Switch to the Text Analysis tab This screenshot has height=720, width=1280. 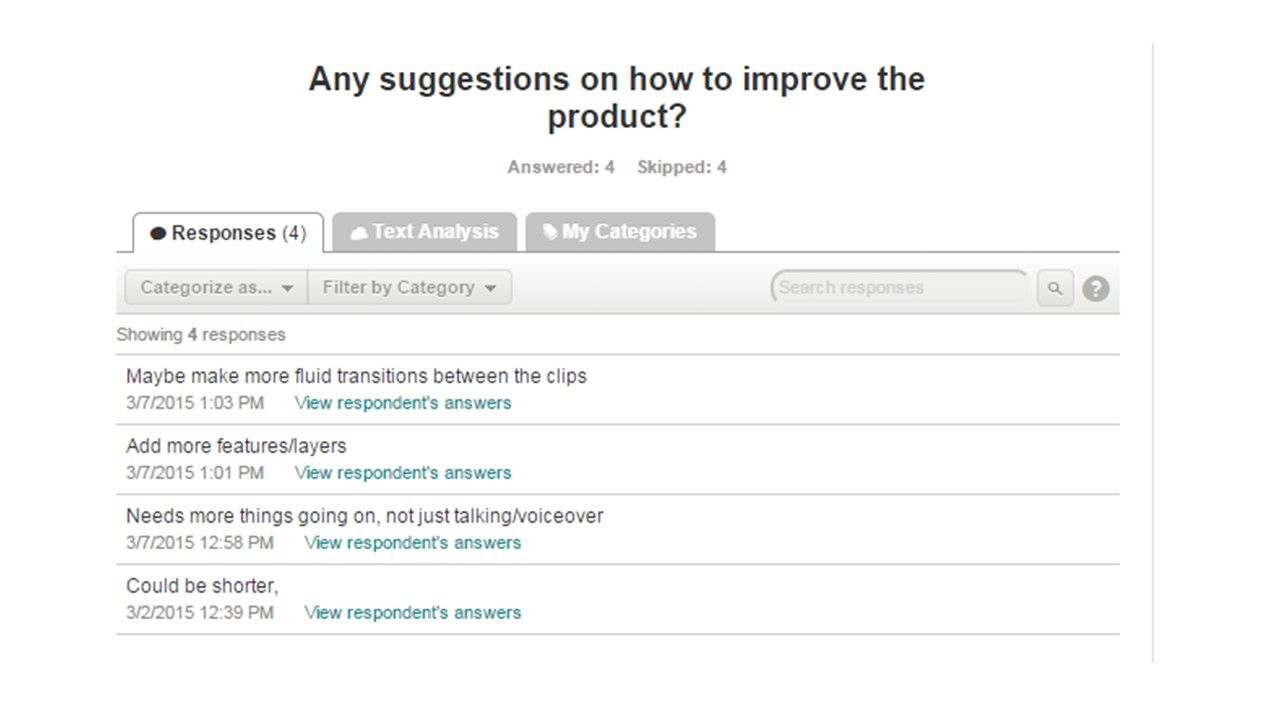pyautogui.click(x=424, y=232)
